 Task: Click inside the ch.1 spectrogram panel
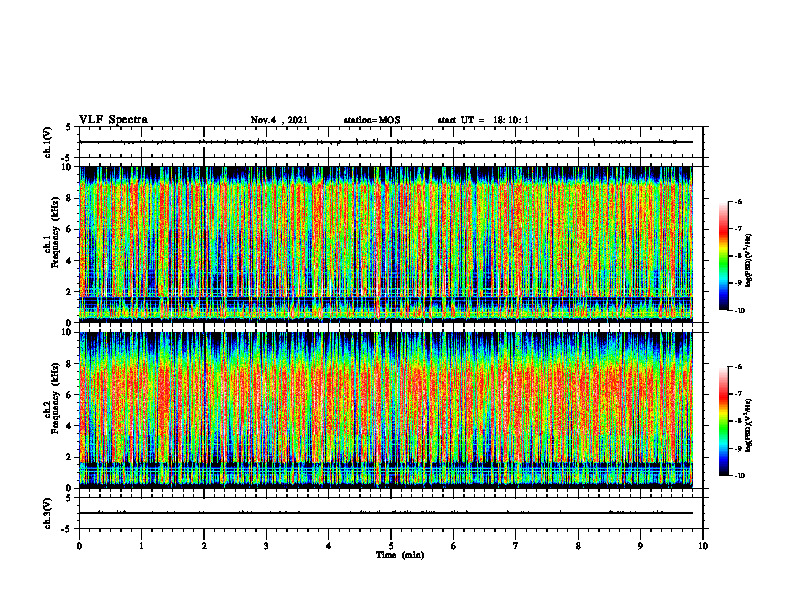[x=386, y=244]
